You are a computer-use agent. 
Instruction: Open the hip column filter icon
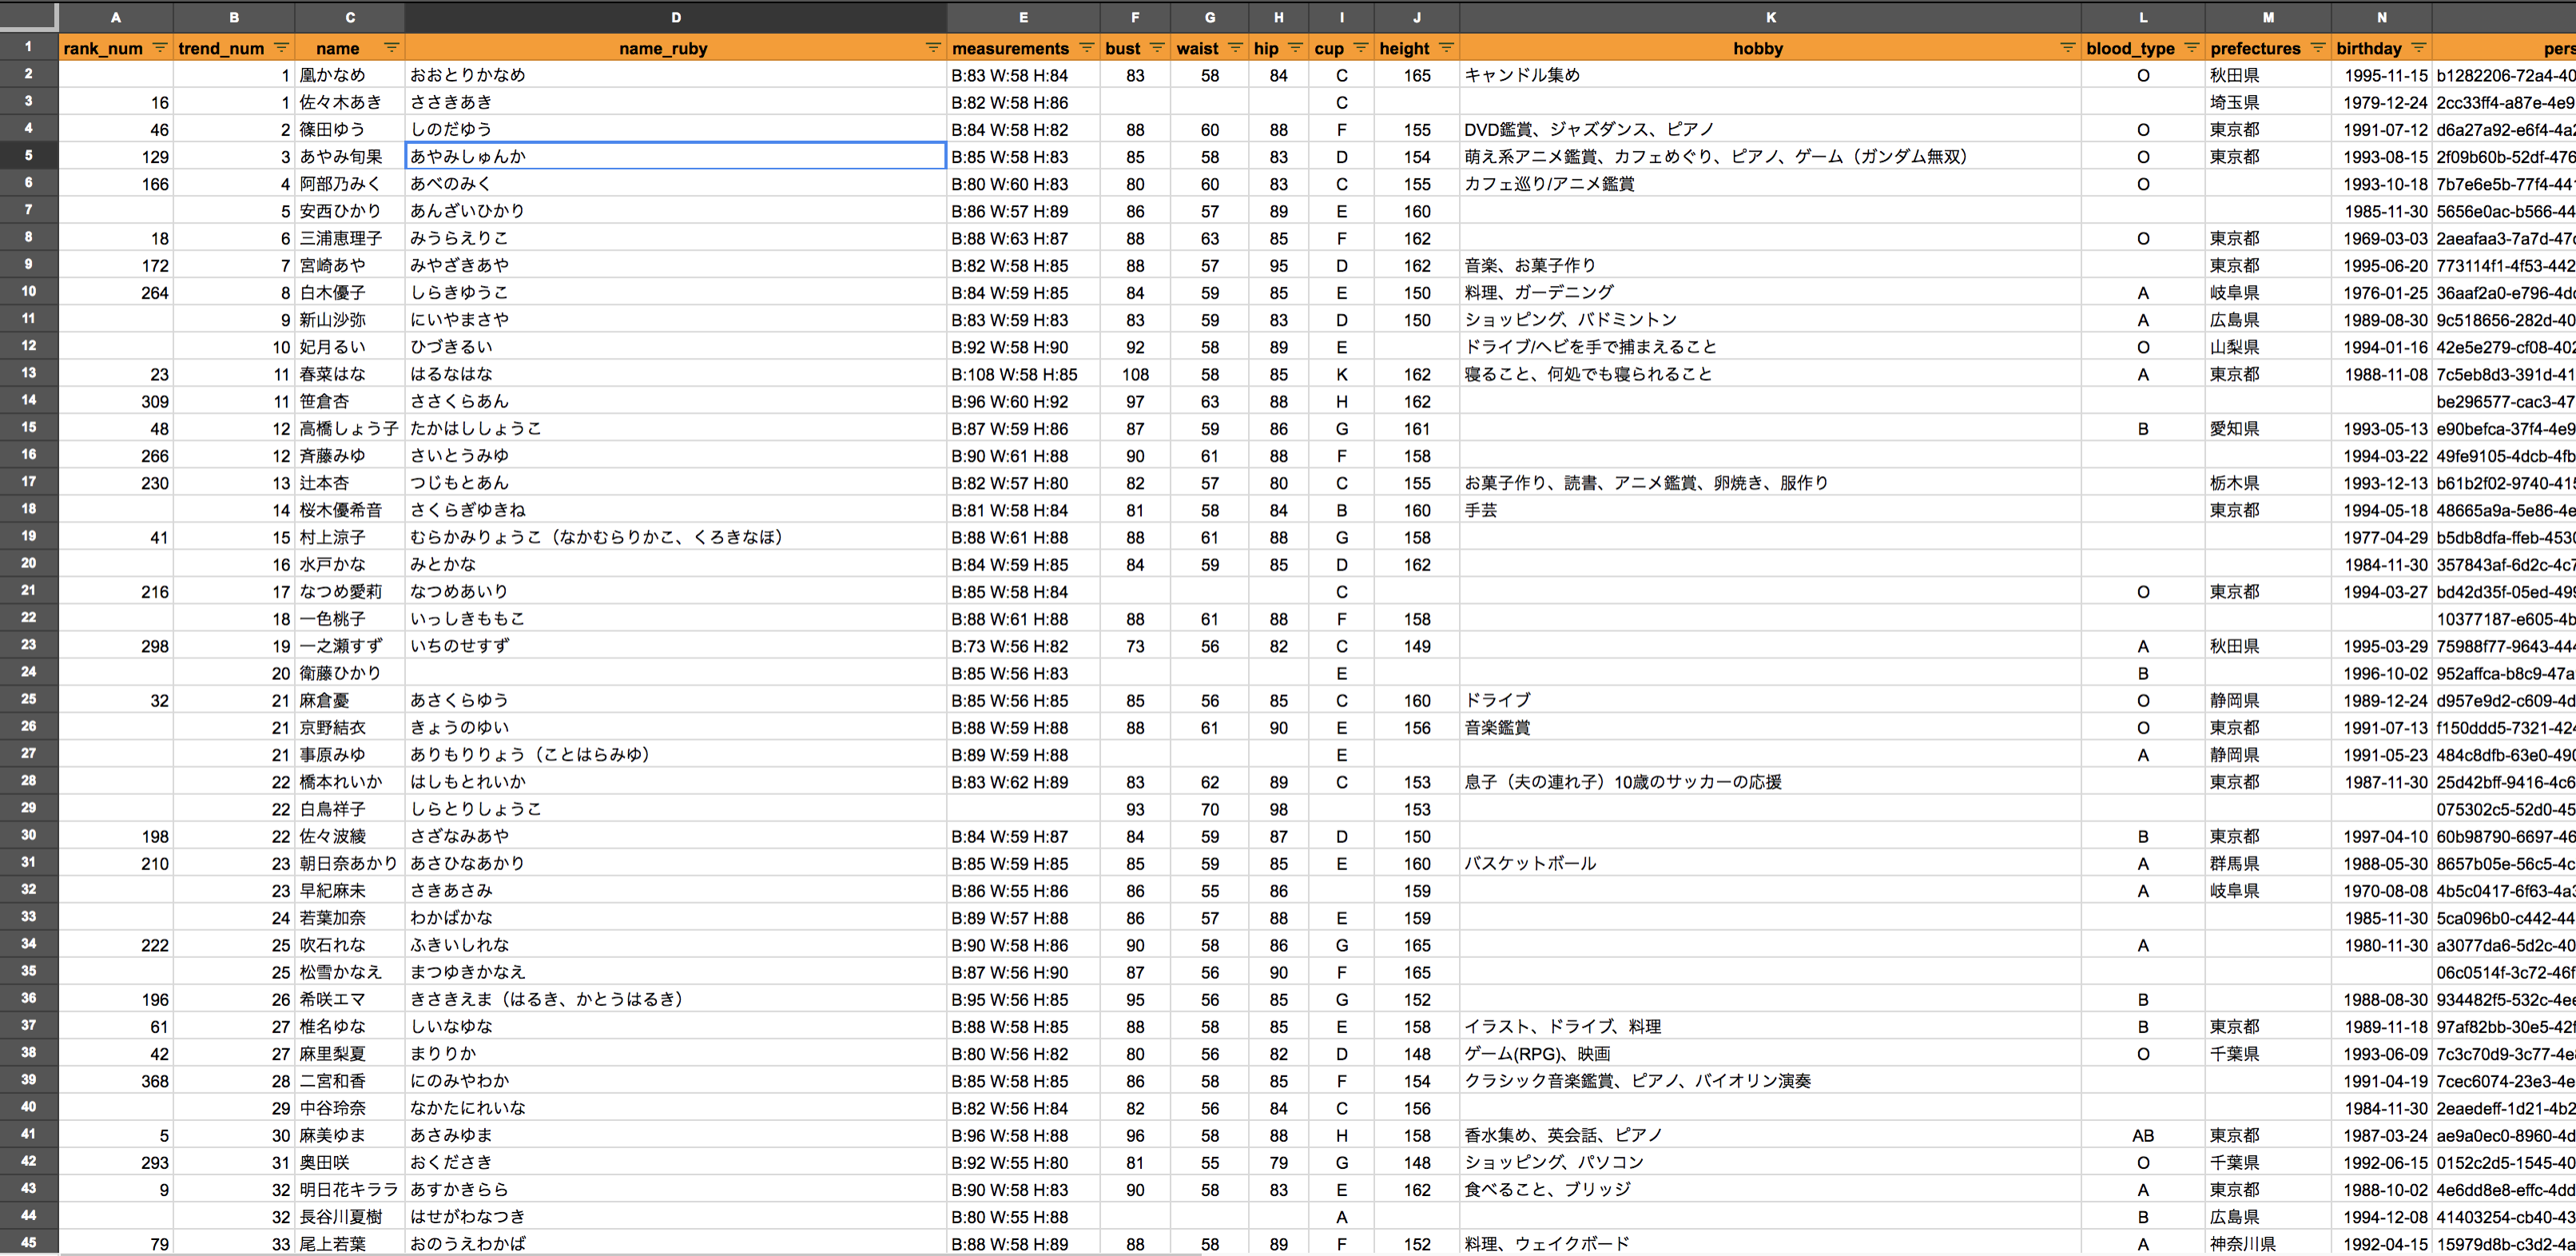[x=1296, y=48]
